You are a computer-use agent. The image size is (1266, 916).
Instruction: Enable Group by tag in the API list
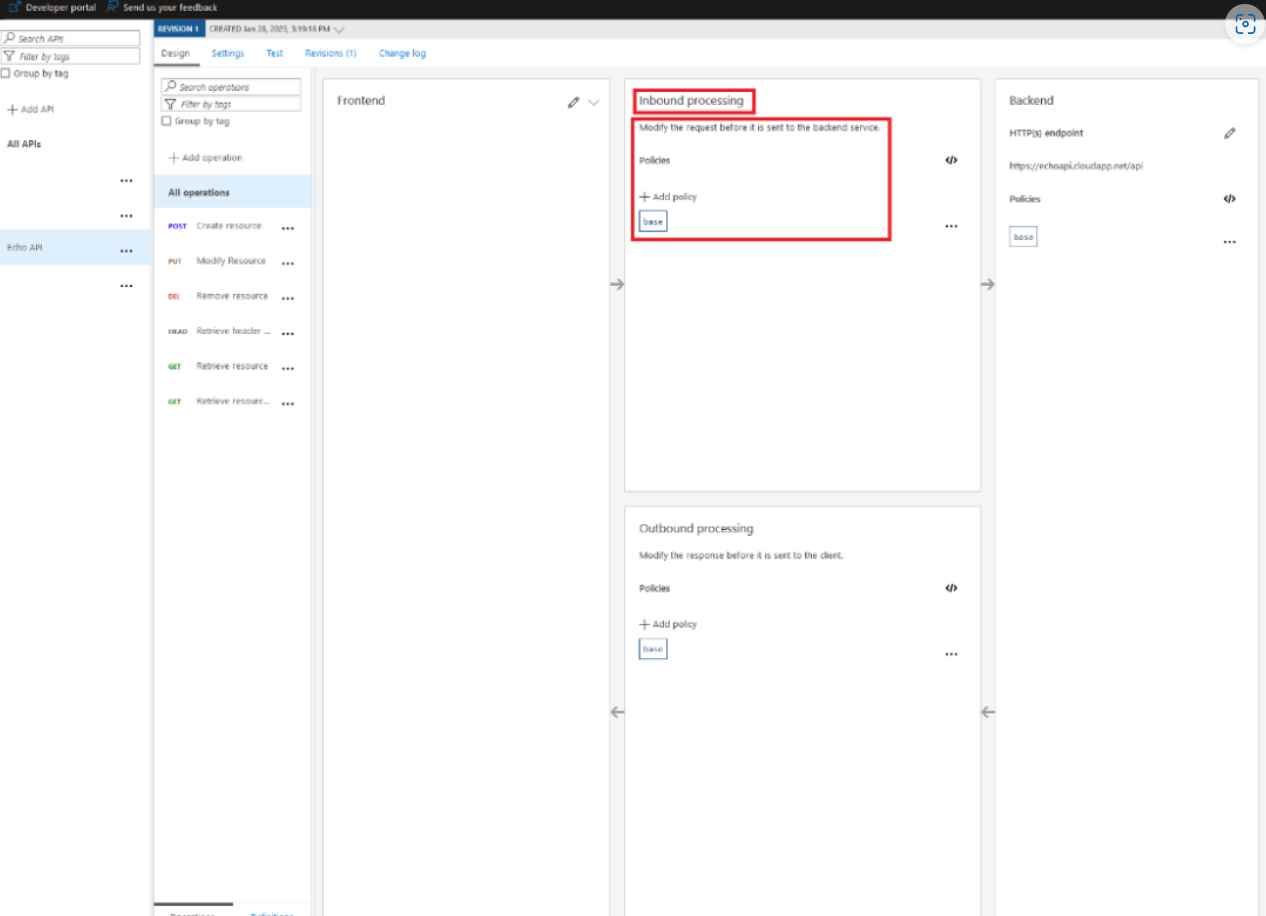7,72
